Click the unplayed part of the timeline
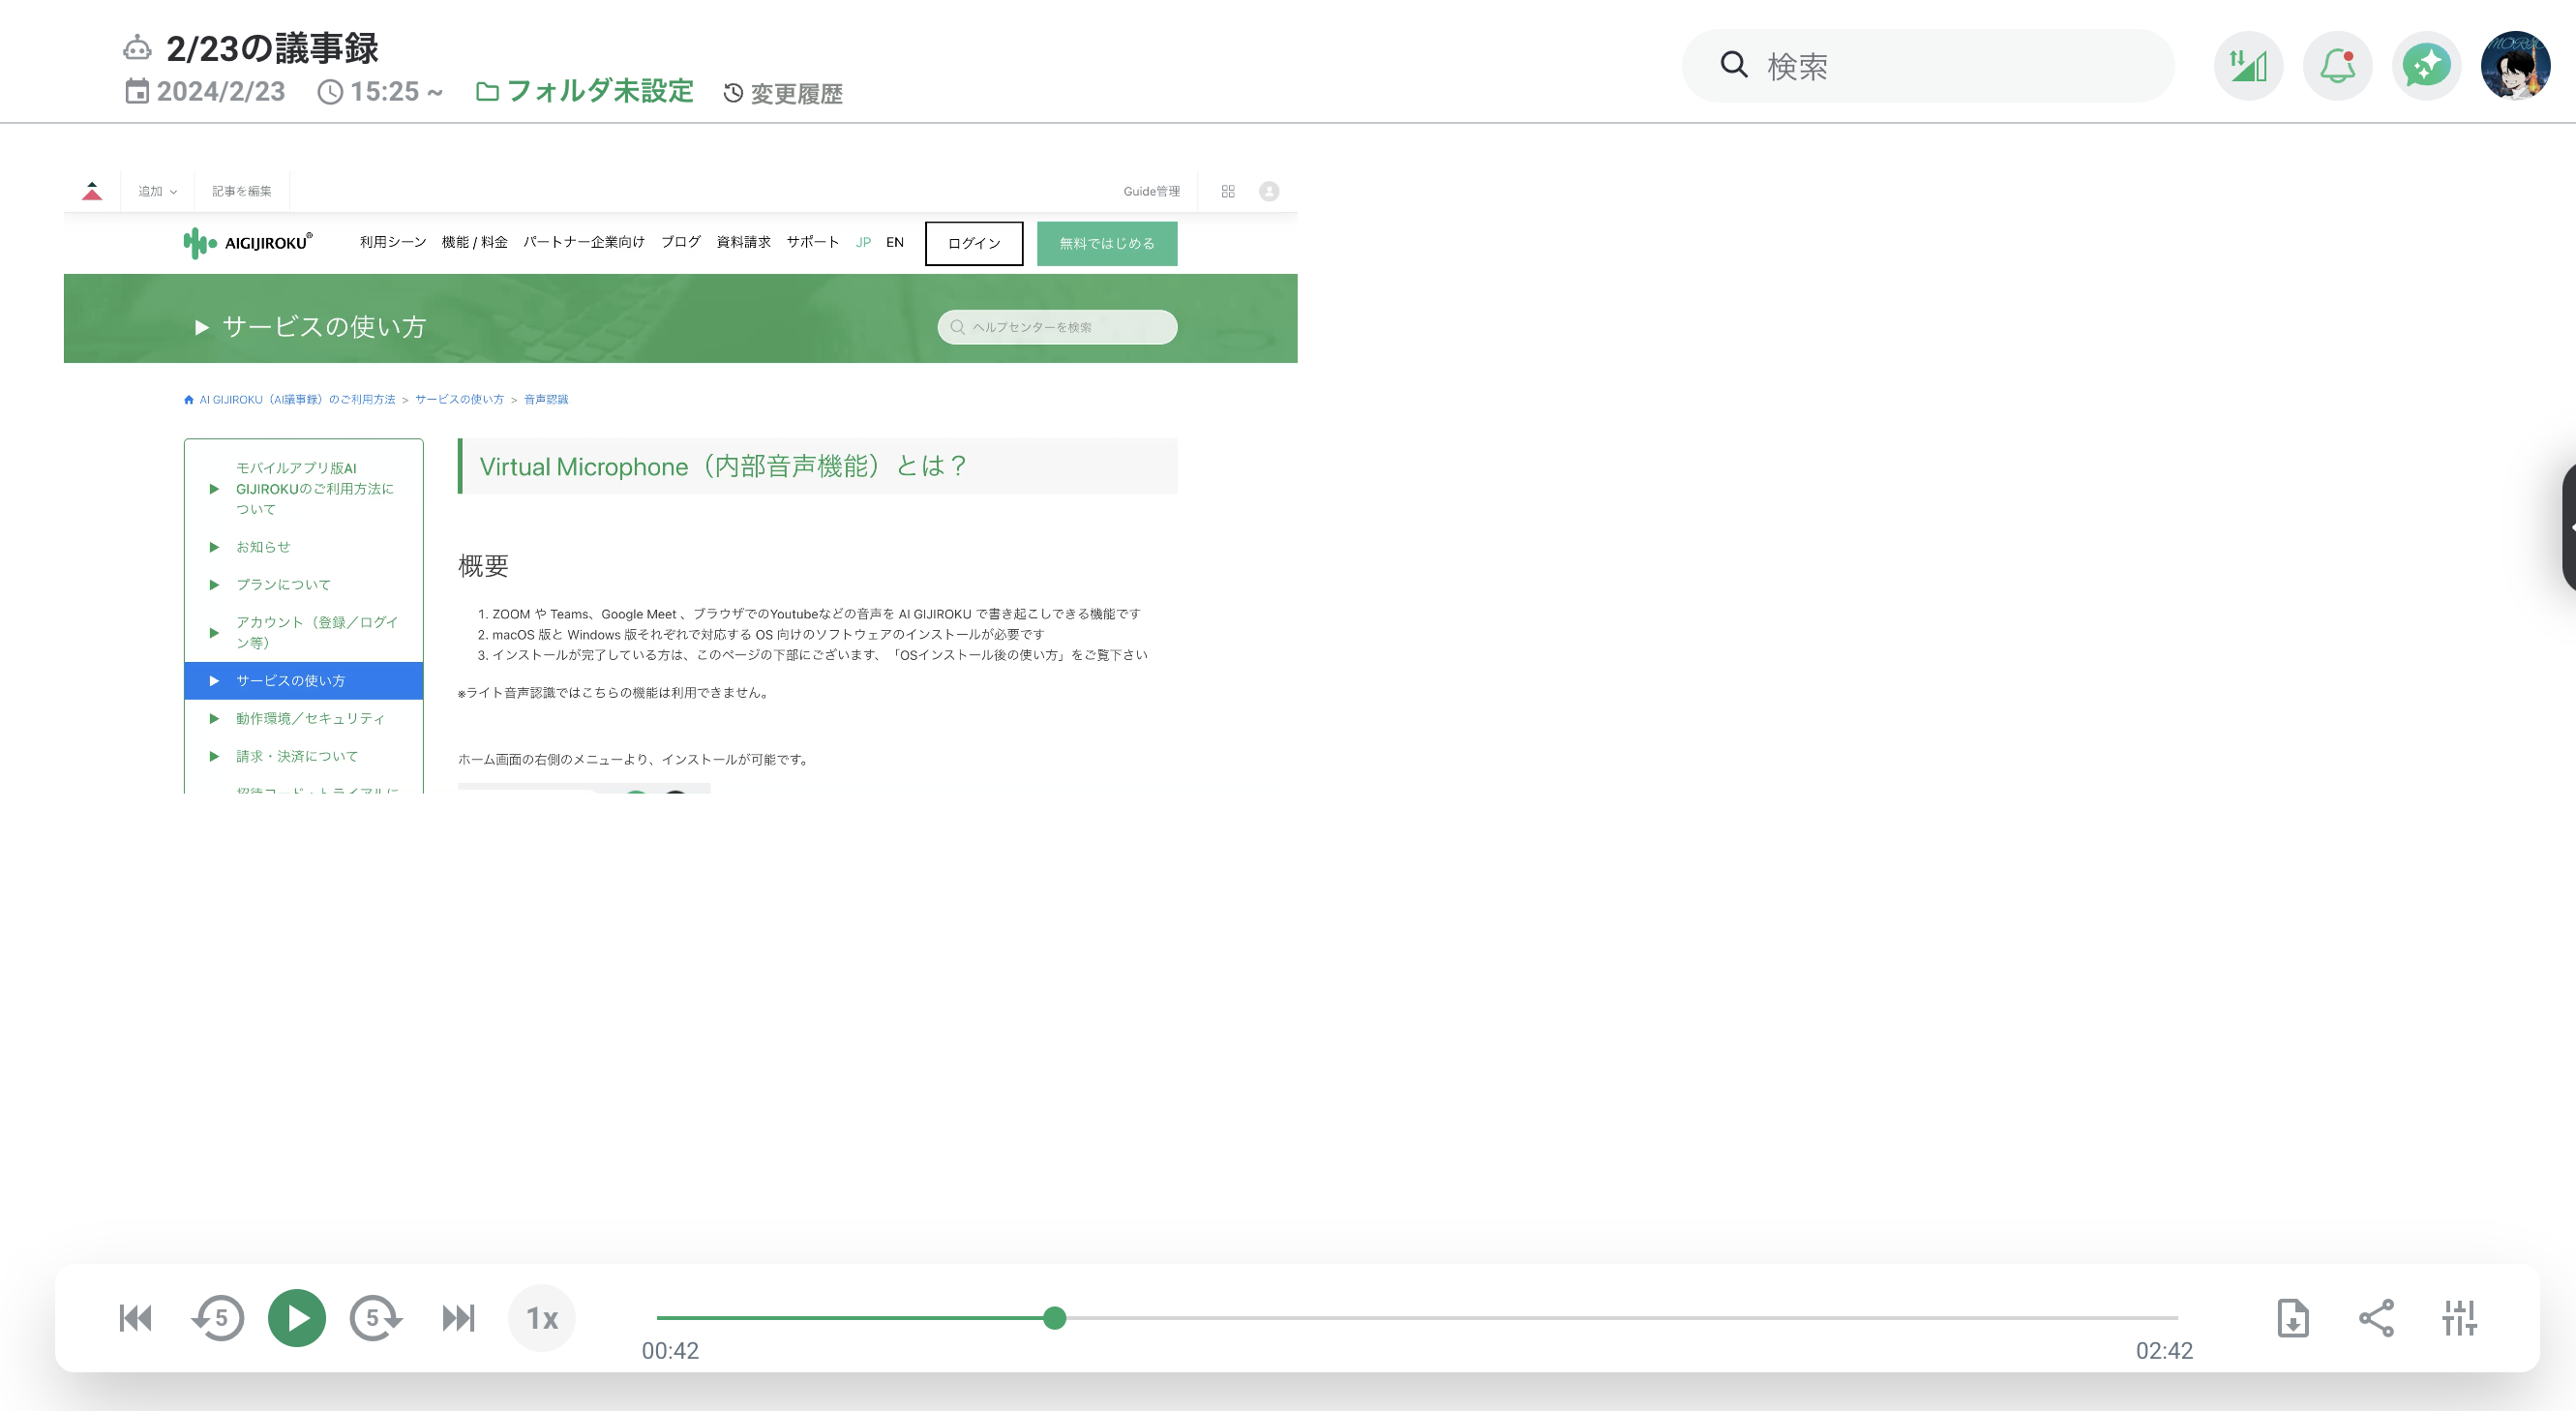 click(x=1622, y=1318)
